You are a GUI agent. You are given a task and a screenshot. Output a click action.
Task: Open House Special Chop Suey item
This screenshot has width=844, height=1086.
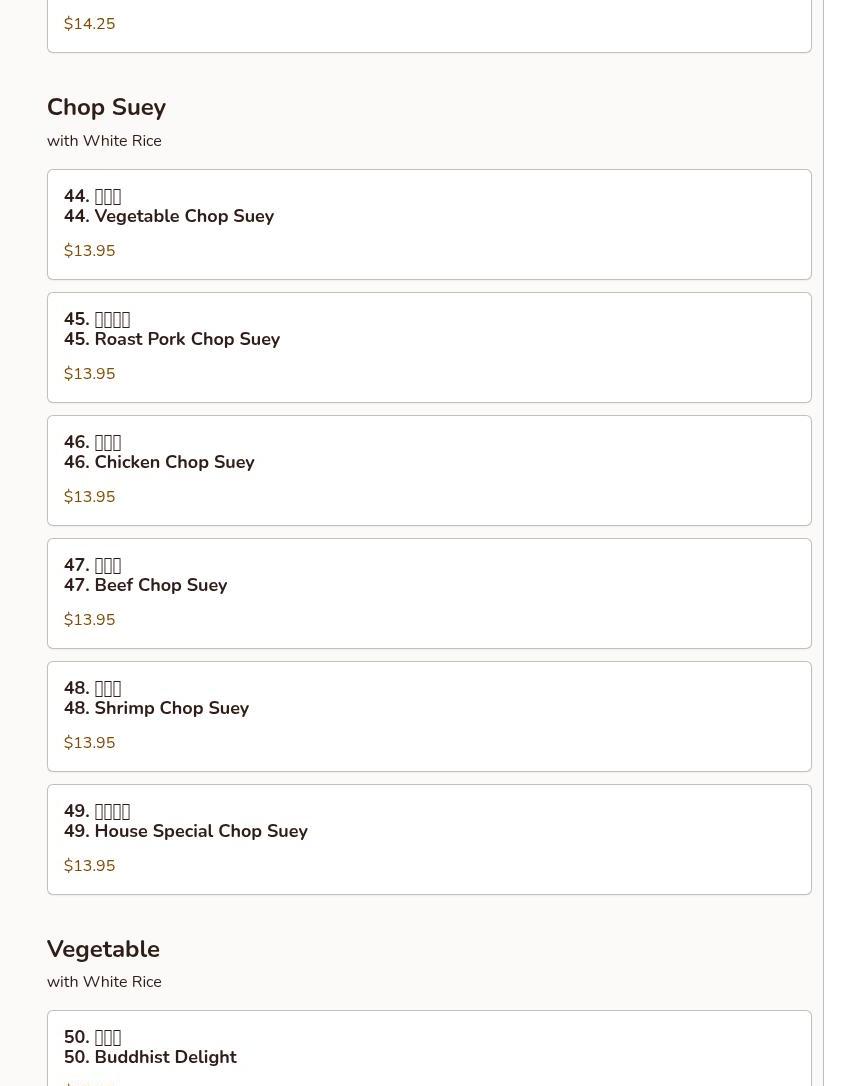coord(429,839)
